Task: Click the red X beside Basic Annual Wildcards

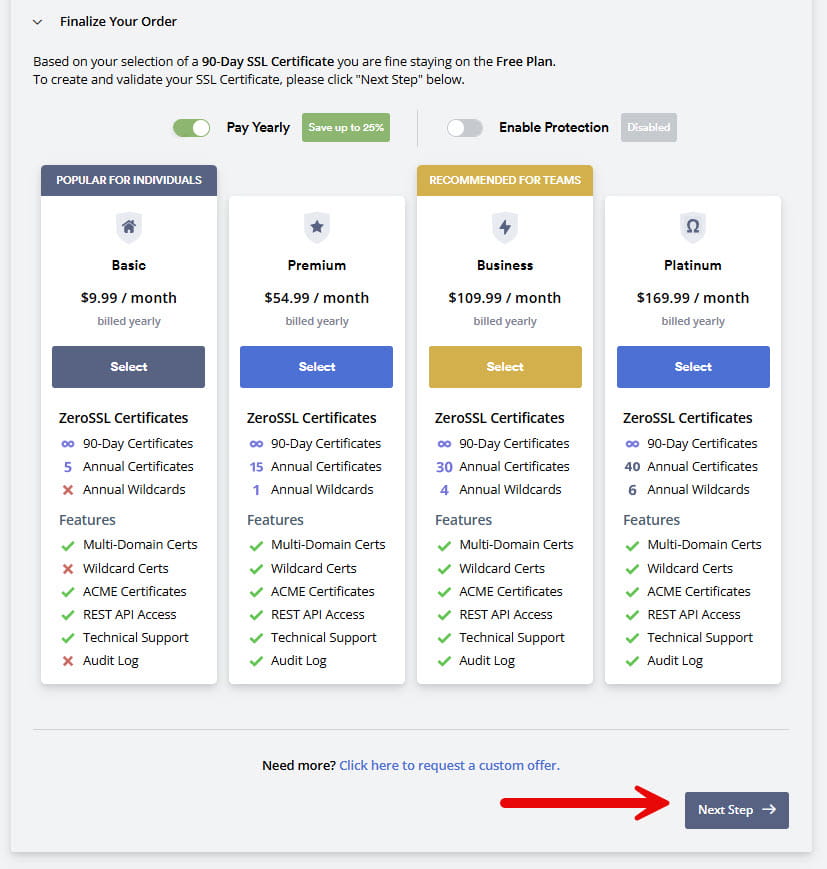Action: 68,490
